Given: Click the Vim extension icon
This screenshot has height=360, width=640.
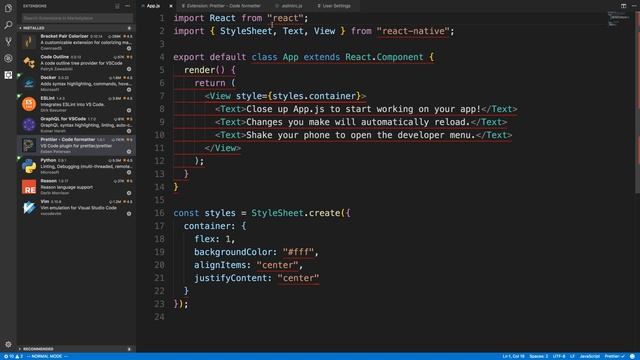Looking at the screenshot, I should click(29, 208).
